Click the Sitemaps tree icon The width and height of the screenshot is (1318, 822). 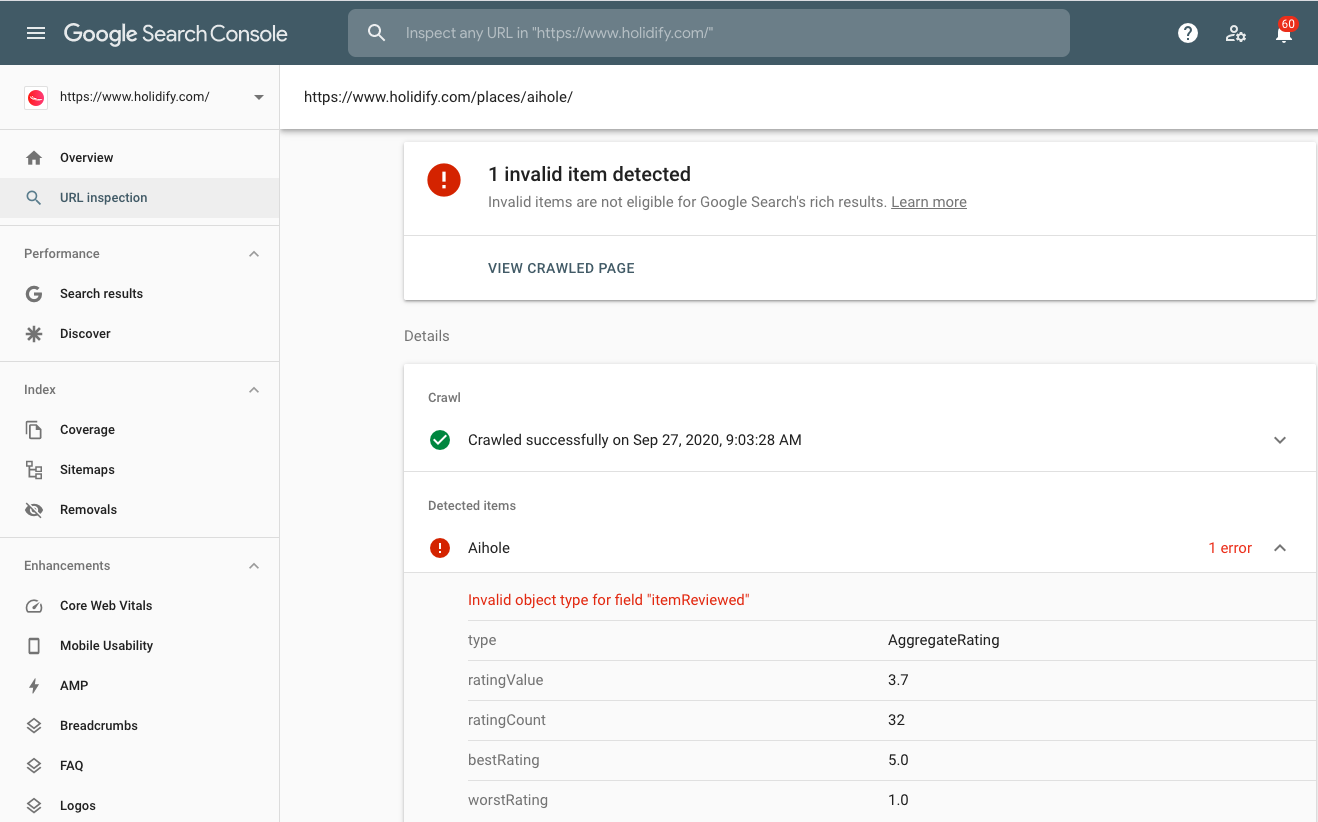coord(34,470)
